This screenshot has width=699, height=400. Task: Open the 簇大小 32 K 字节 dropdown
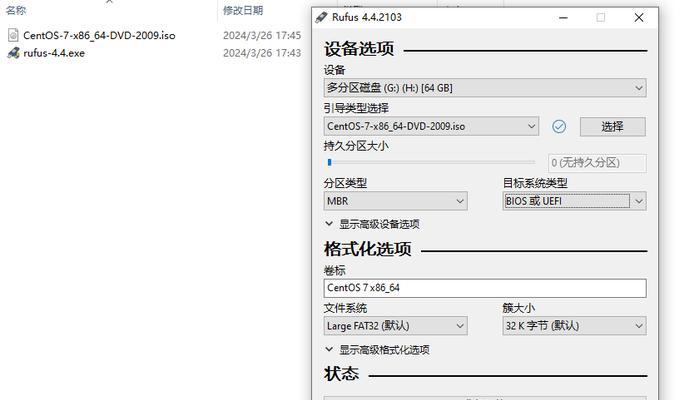(574, 326)
